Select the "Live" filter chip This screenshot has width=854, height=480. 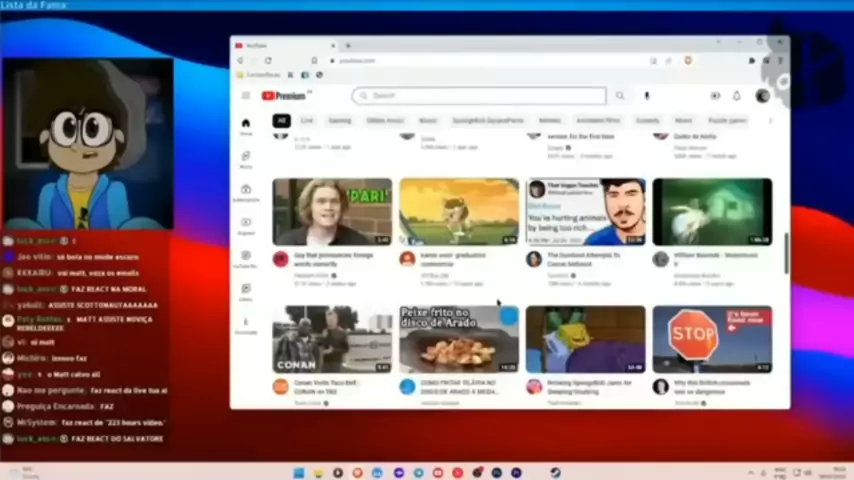tap(307, 120)
